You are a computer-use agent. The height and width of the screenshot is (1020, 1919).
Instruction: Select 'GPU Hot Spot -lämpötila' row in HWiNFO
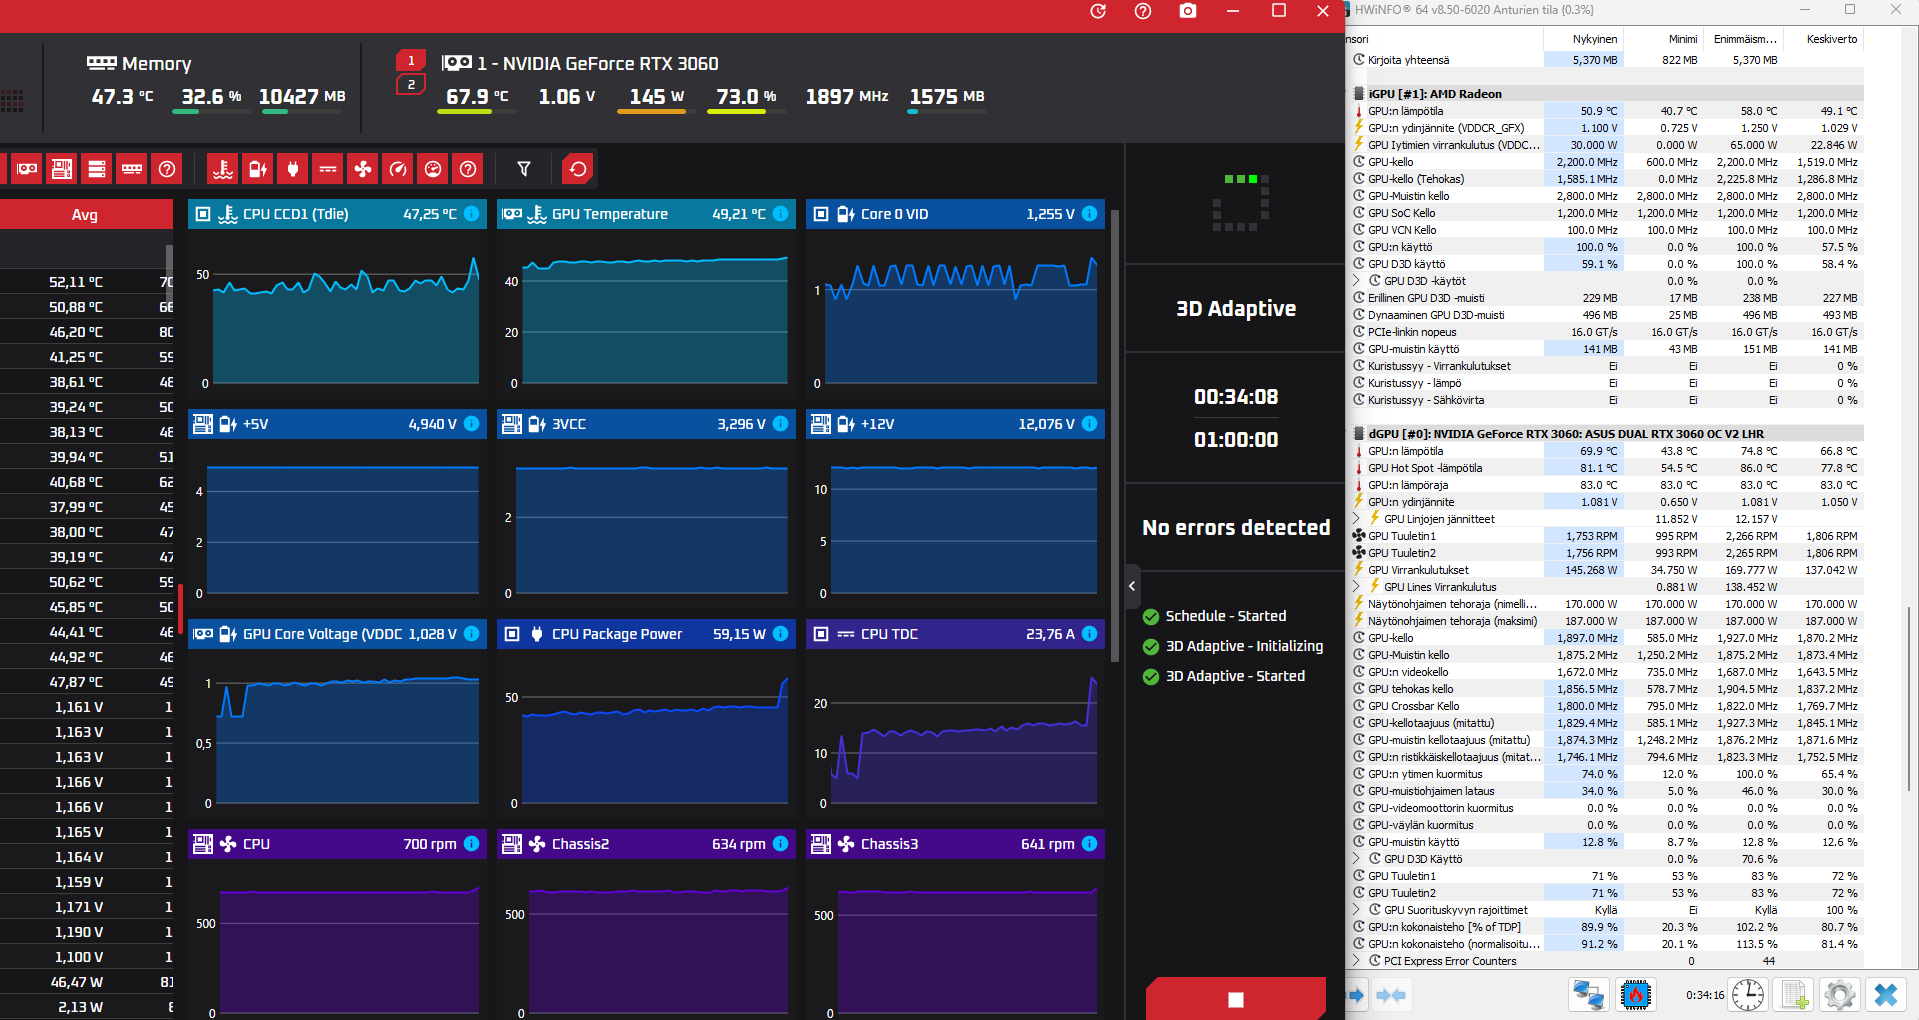click(x=1607, y=468)
